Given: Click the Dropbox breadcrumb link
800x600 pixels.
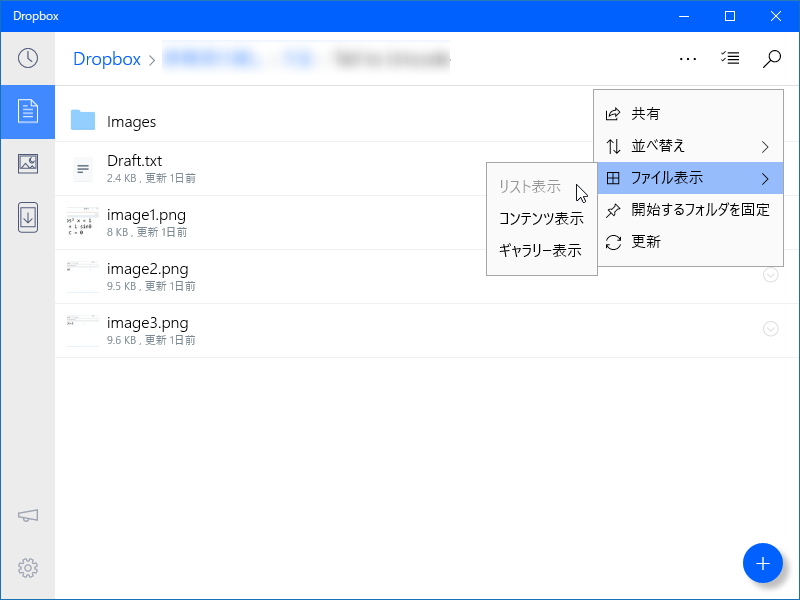Looking at the screenshot, I should 106,59.
